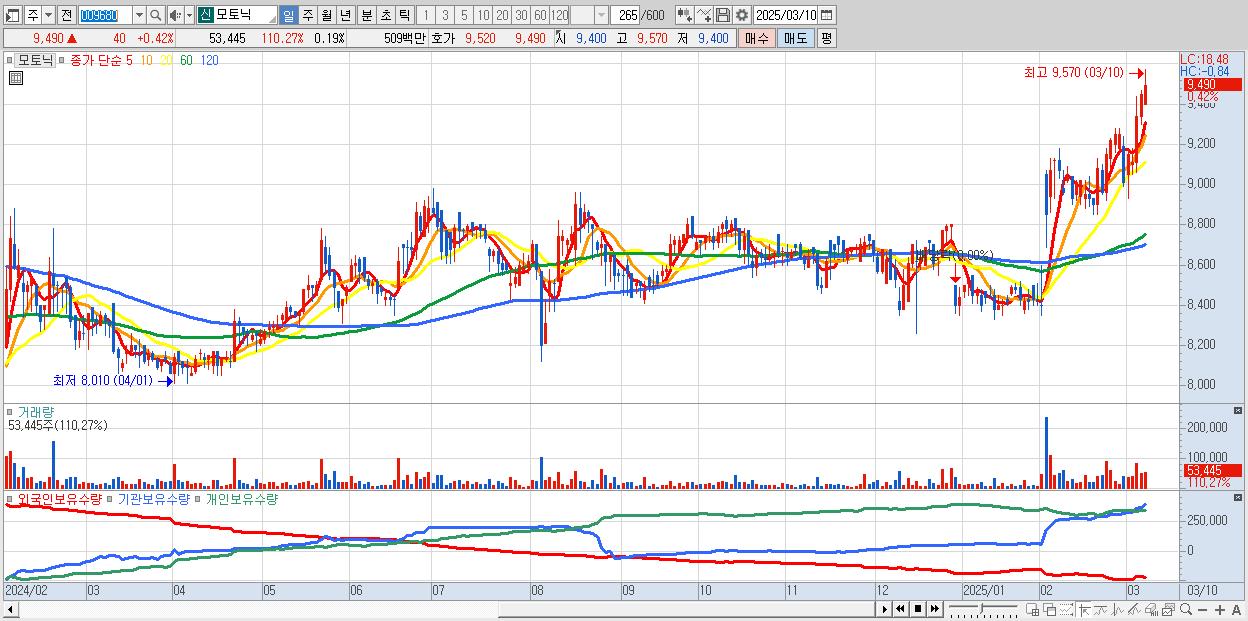This screenshot has width=1248, height=621.
Task: Click the 매도 sell button
Action: (796, 38)
